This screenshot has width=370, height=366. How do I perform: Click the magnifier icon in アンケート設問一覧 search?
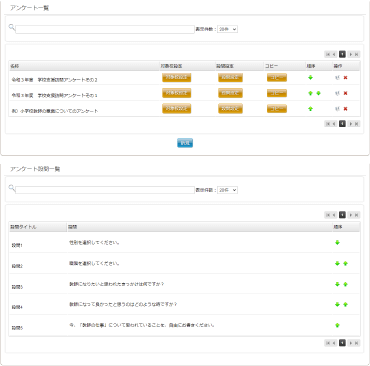coord(12,188)
